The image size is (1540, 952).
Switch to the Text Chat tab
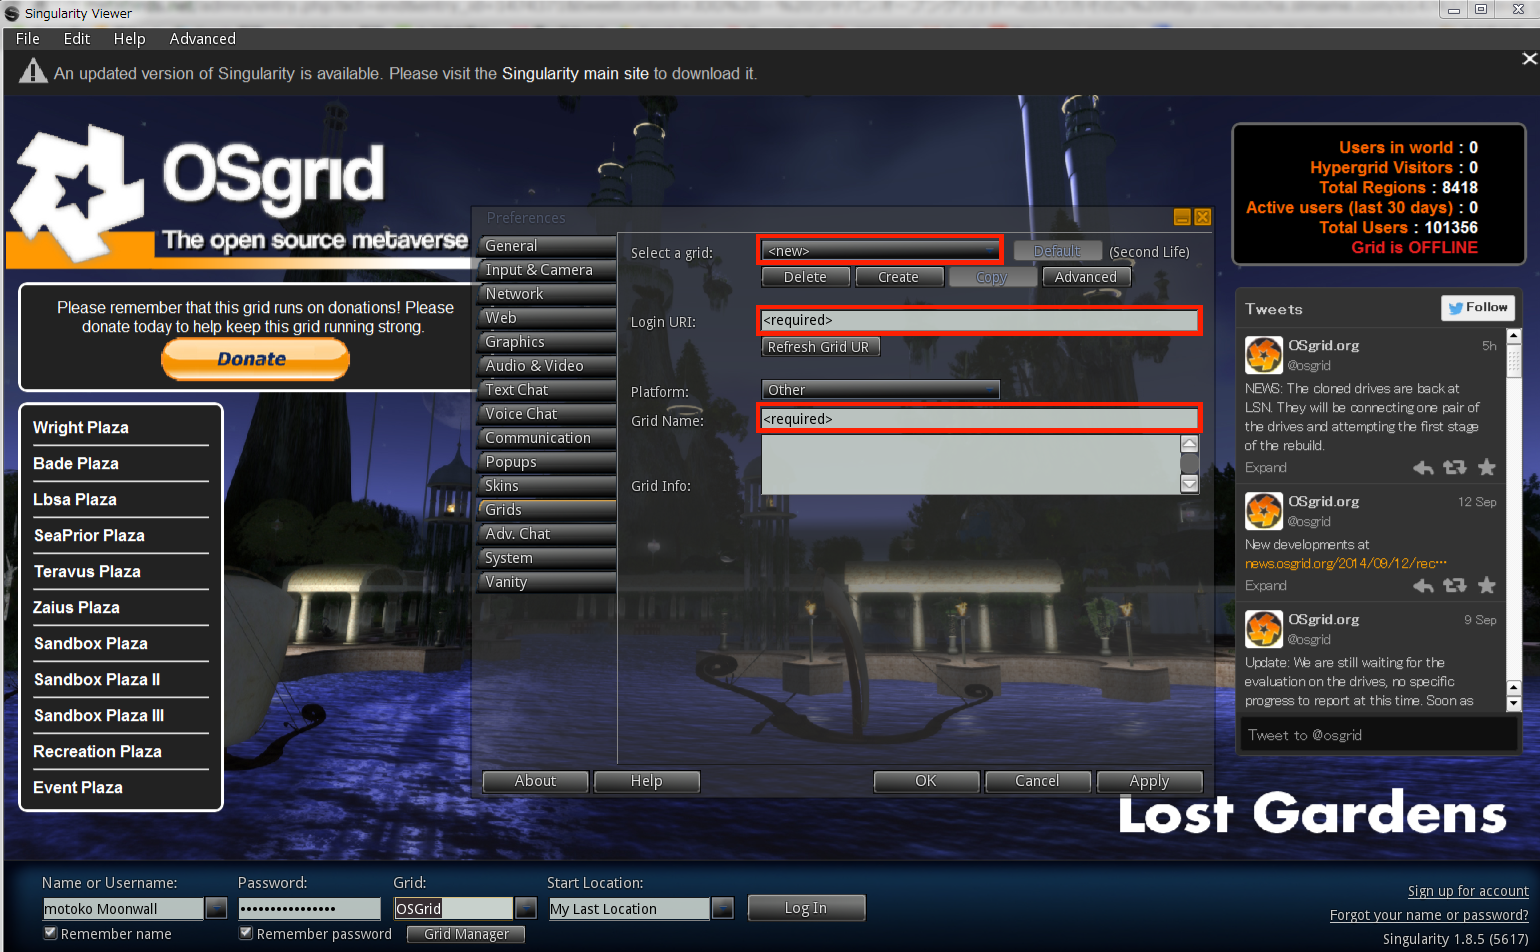[547, 390]
